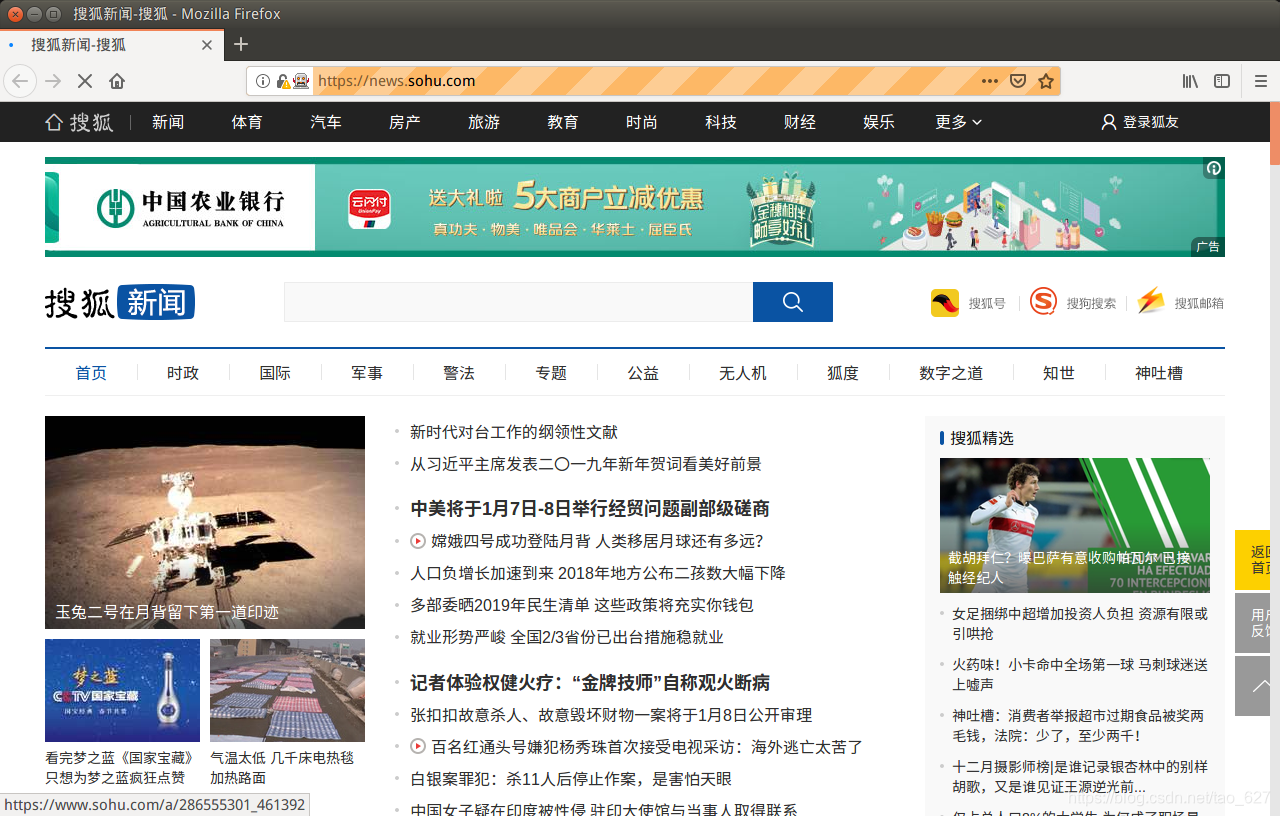Click the ad info icon on banner
Viewport: 1280px width, 816px height.
(x=1213, y=168)
